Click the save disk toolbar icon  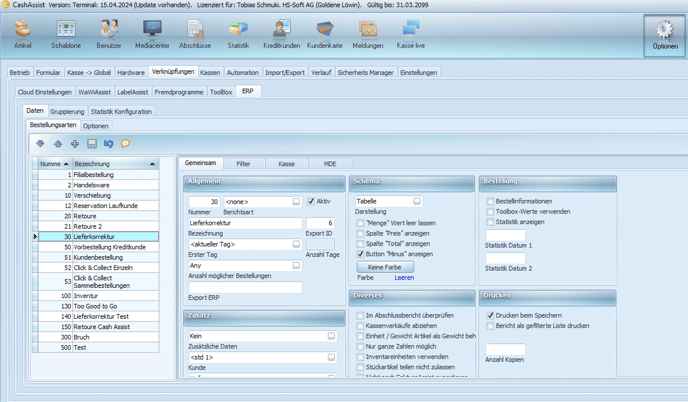point(92,144)
